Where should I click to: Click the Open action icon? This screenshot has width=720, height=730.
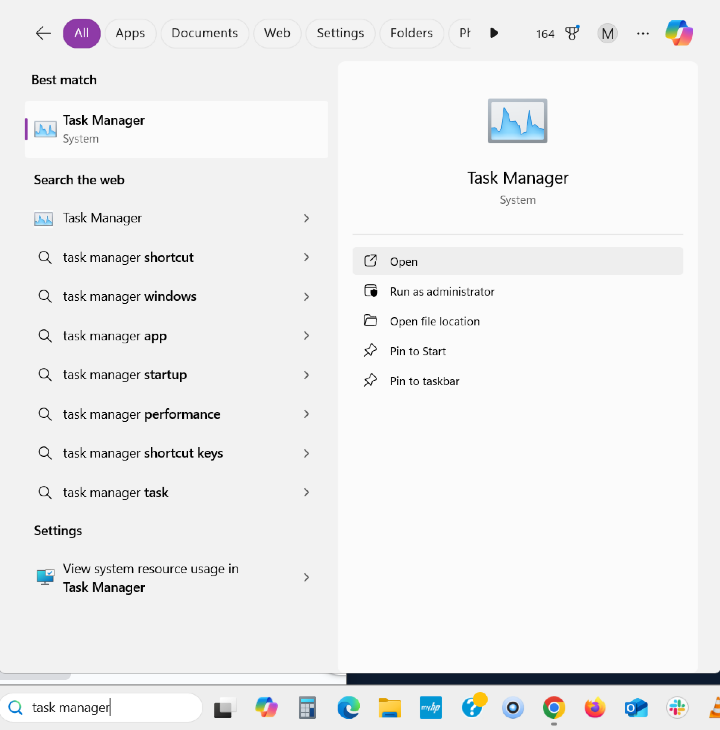(370, 261)
